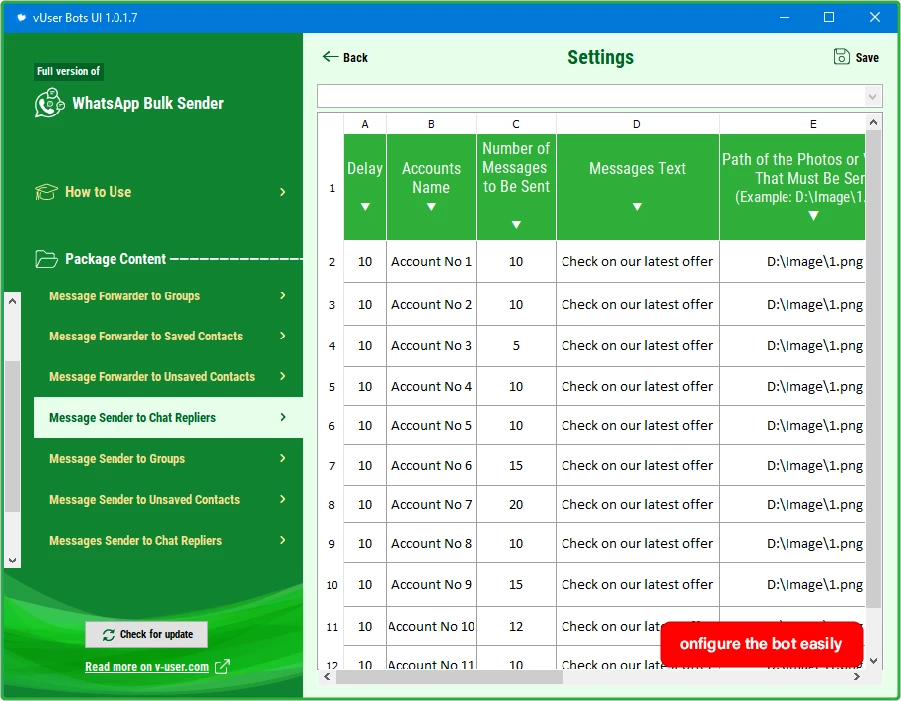Viewport: 901px width, 701px height.
Task: Click the sidebar scroll up arrow
Action: coord(12,301)
